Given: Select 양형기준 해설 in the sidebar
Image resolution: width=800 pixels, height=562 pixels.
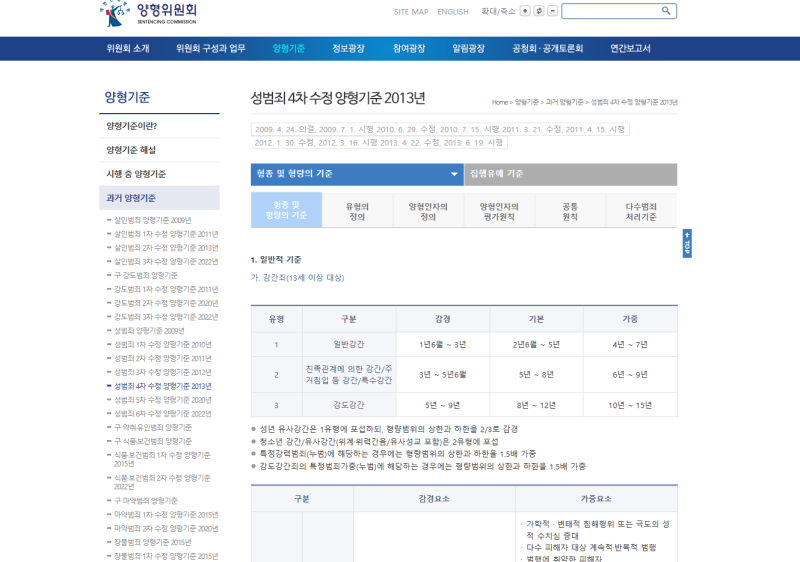Looking at the screenshot, I should coord(159,150).
